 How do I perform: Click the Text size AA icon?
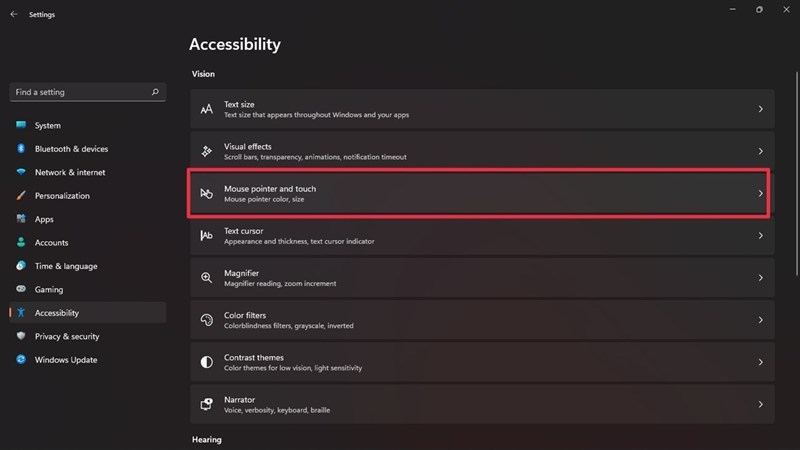[x=206, y=109]
